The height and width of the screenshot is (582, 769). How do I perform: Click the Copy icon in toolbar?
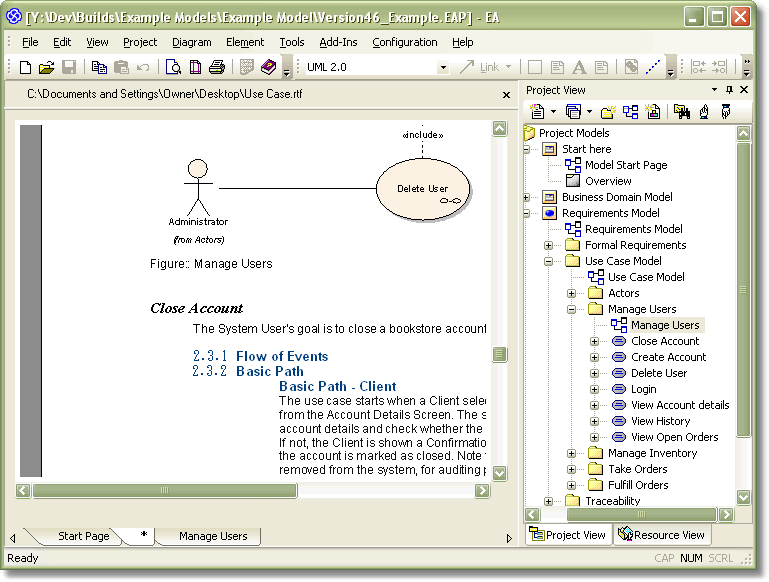(x=99, y=68)
